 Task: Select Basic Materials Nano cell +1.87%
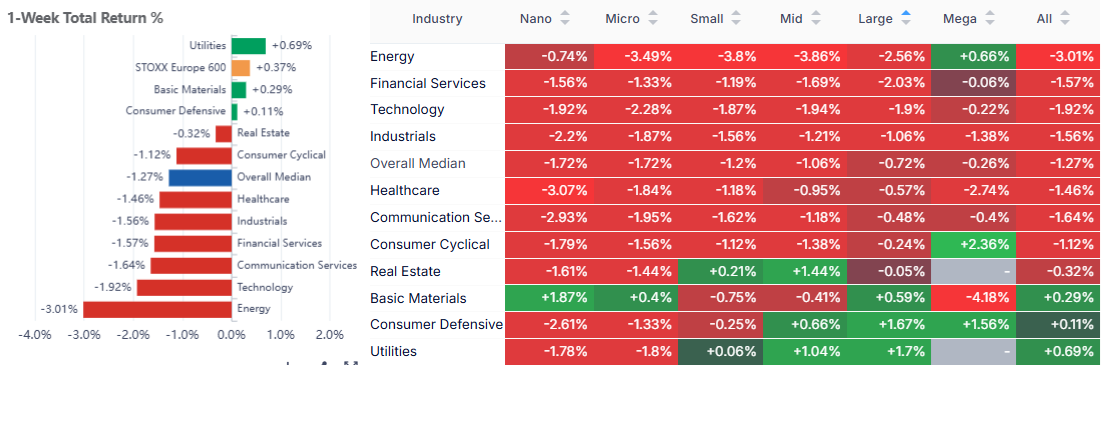[548, 298]
